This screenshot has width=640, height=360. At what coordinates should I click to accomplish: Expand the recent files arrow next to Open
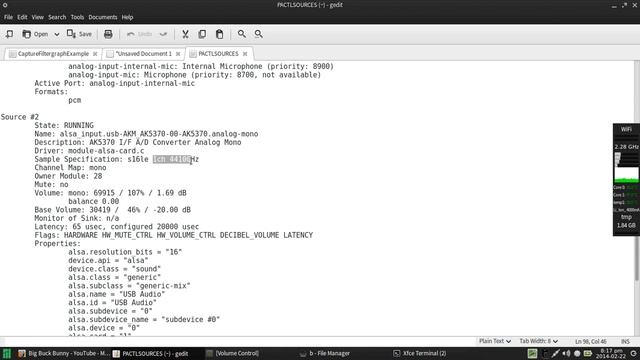click(57, 34)
